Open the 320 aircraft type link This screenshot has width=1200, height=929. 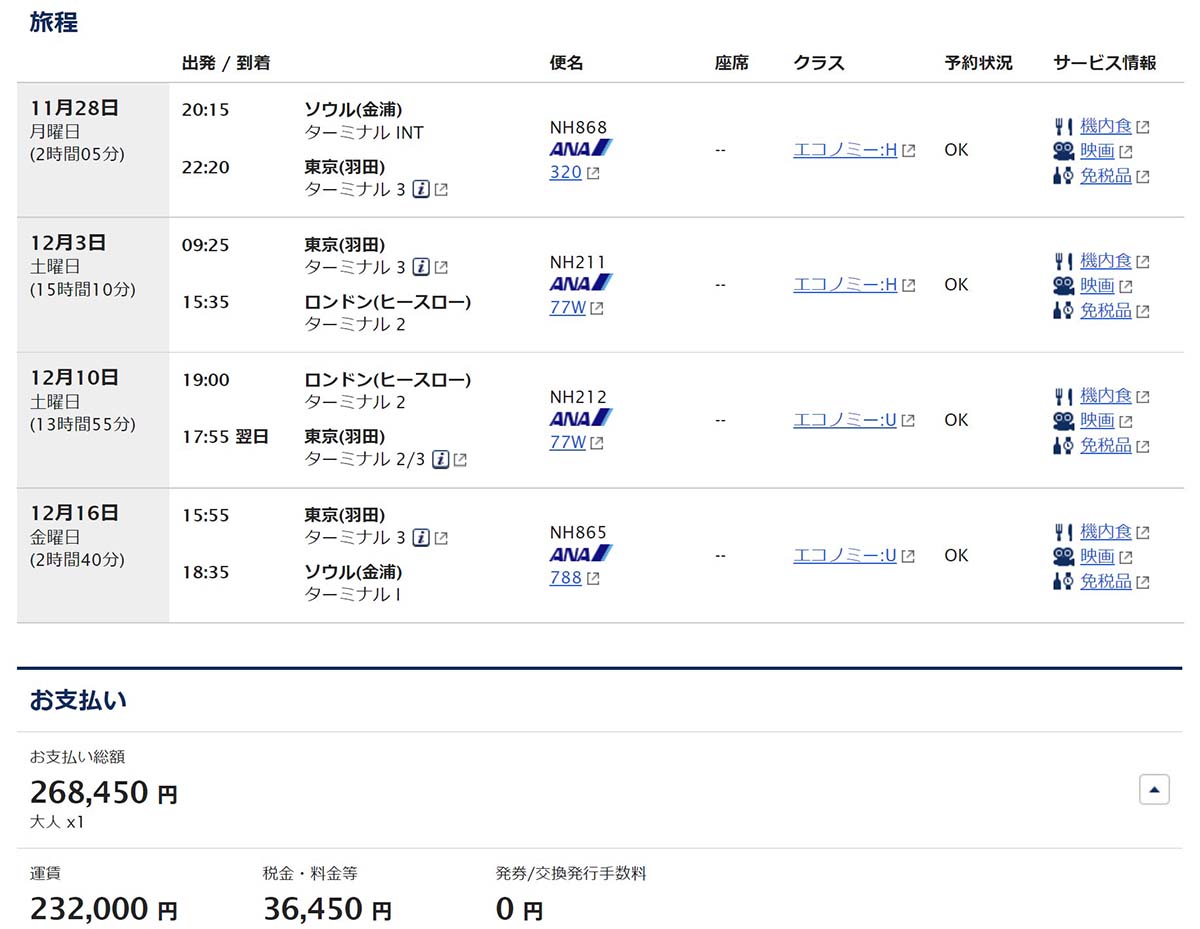point(564,172)
